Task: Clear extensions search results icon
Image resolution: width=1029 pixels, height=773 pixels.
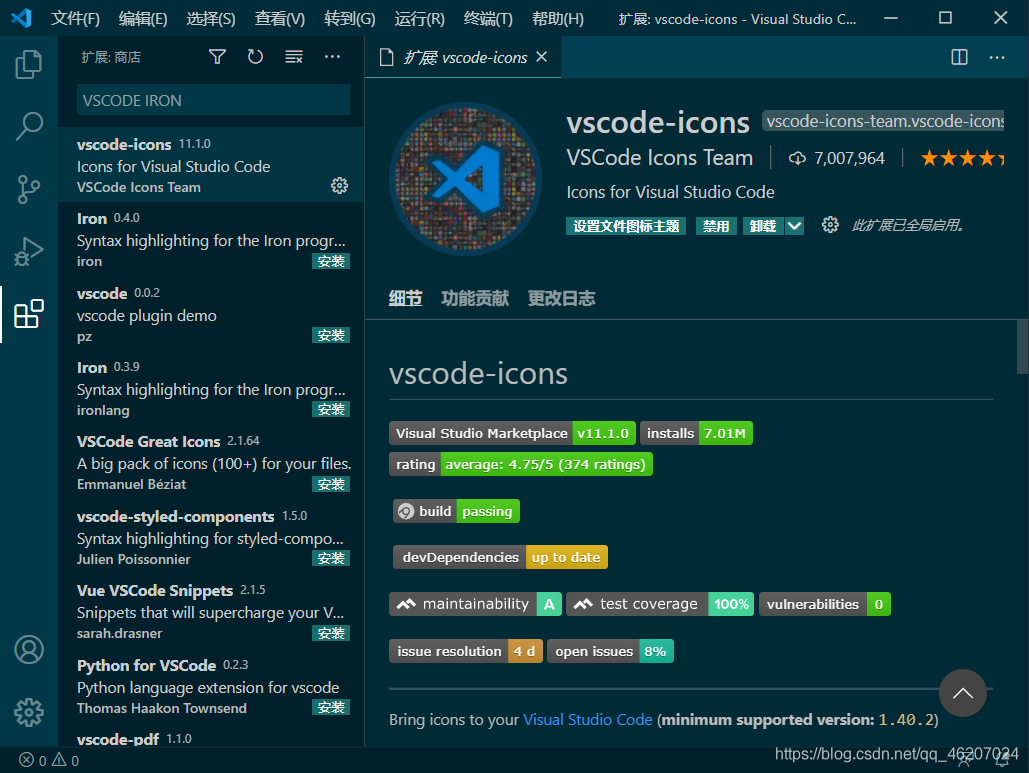Action: pos(293,57)
